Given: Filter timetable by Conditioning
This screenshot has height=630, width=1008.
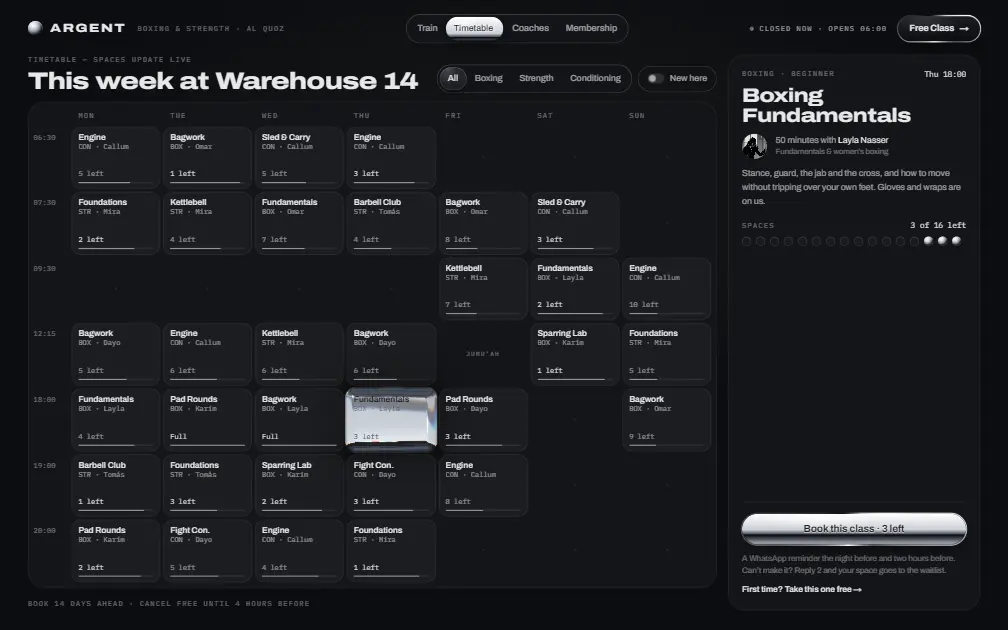Looking at the screenshot, I should pyautogui.click(x=595, y=78).
